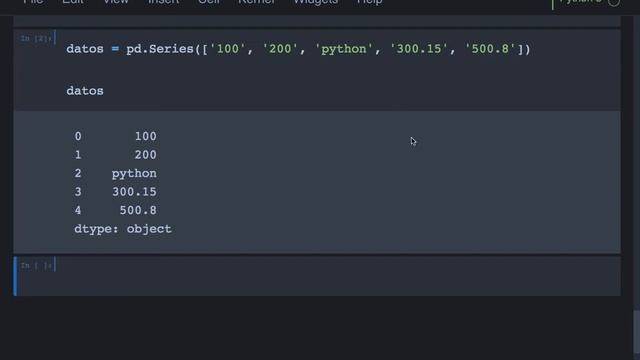Click on 'pd.Series' in the code cell
The width and height of the screenshot is (640, 360).
pos(160,49)
